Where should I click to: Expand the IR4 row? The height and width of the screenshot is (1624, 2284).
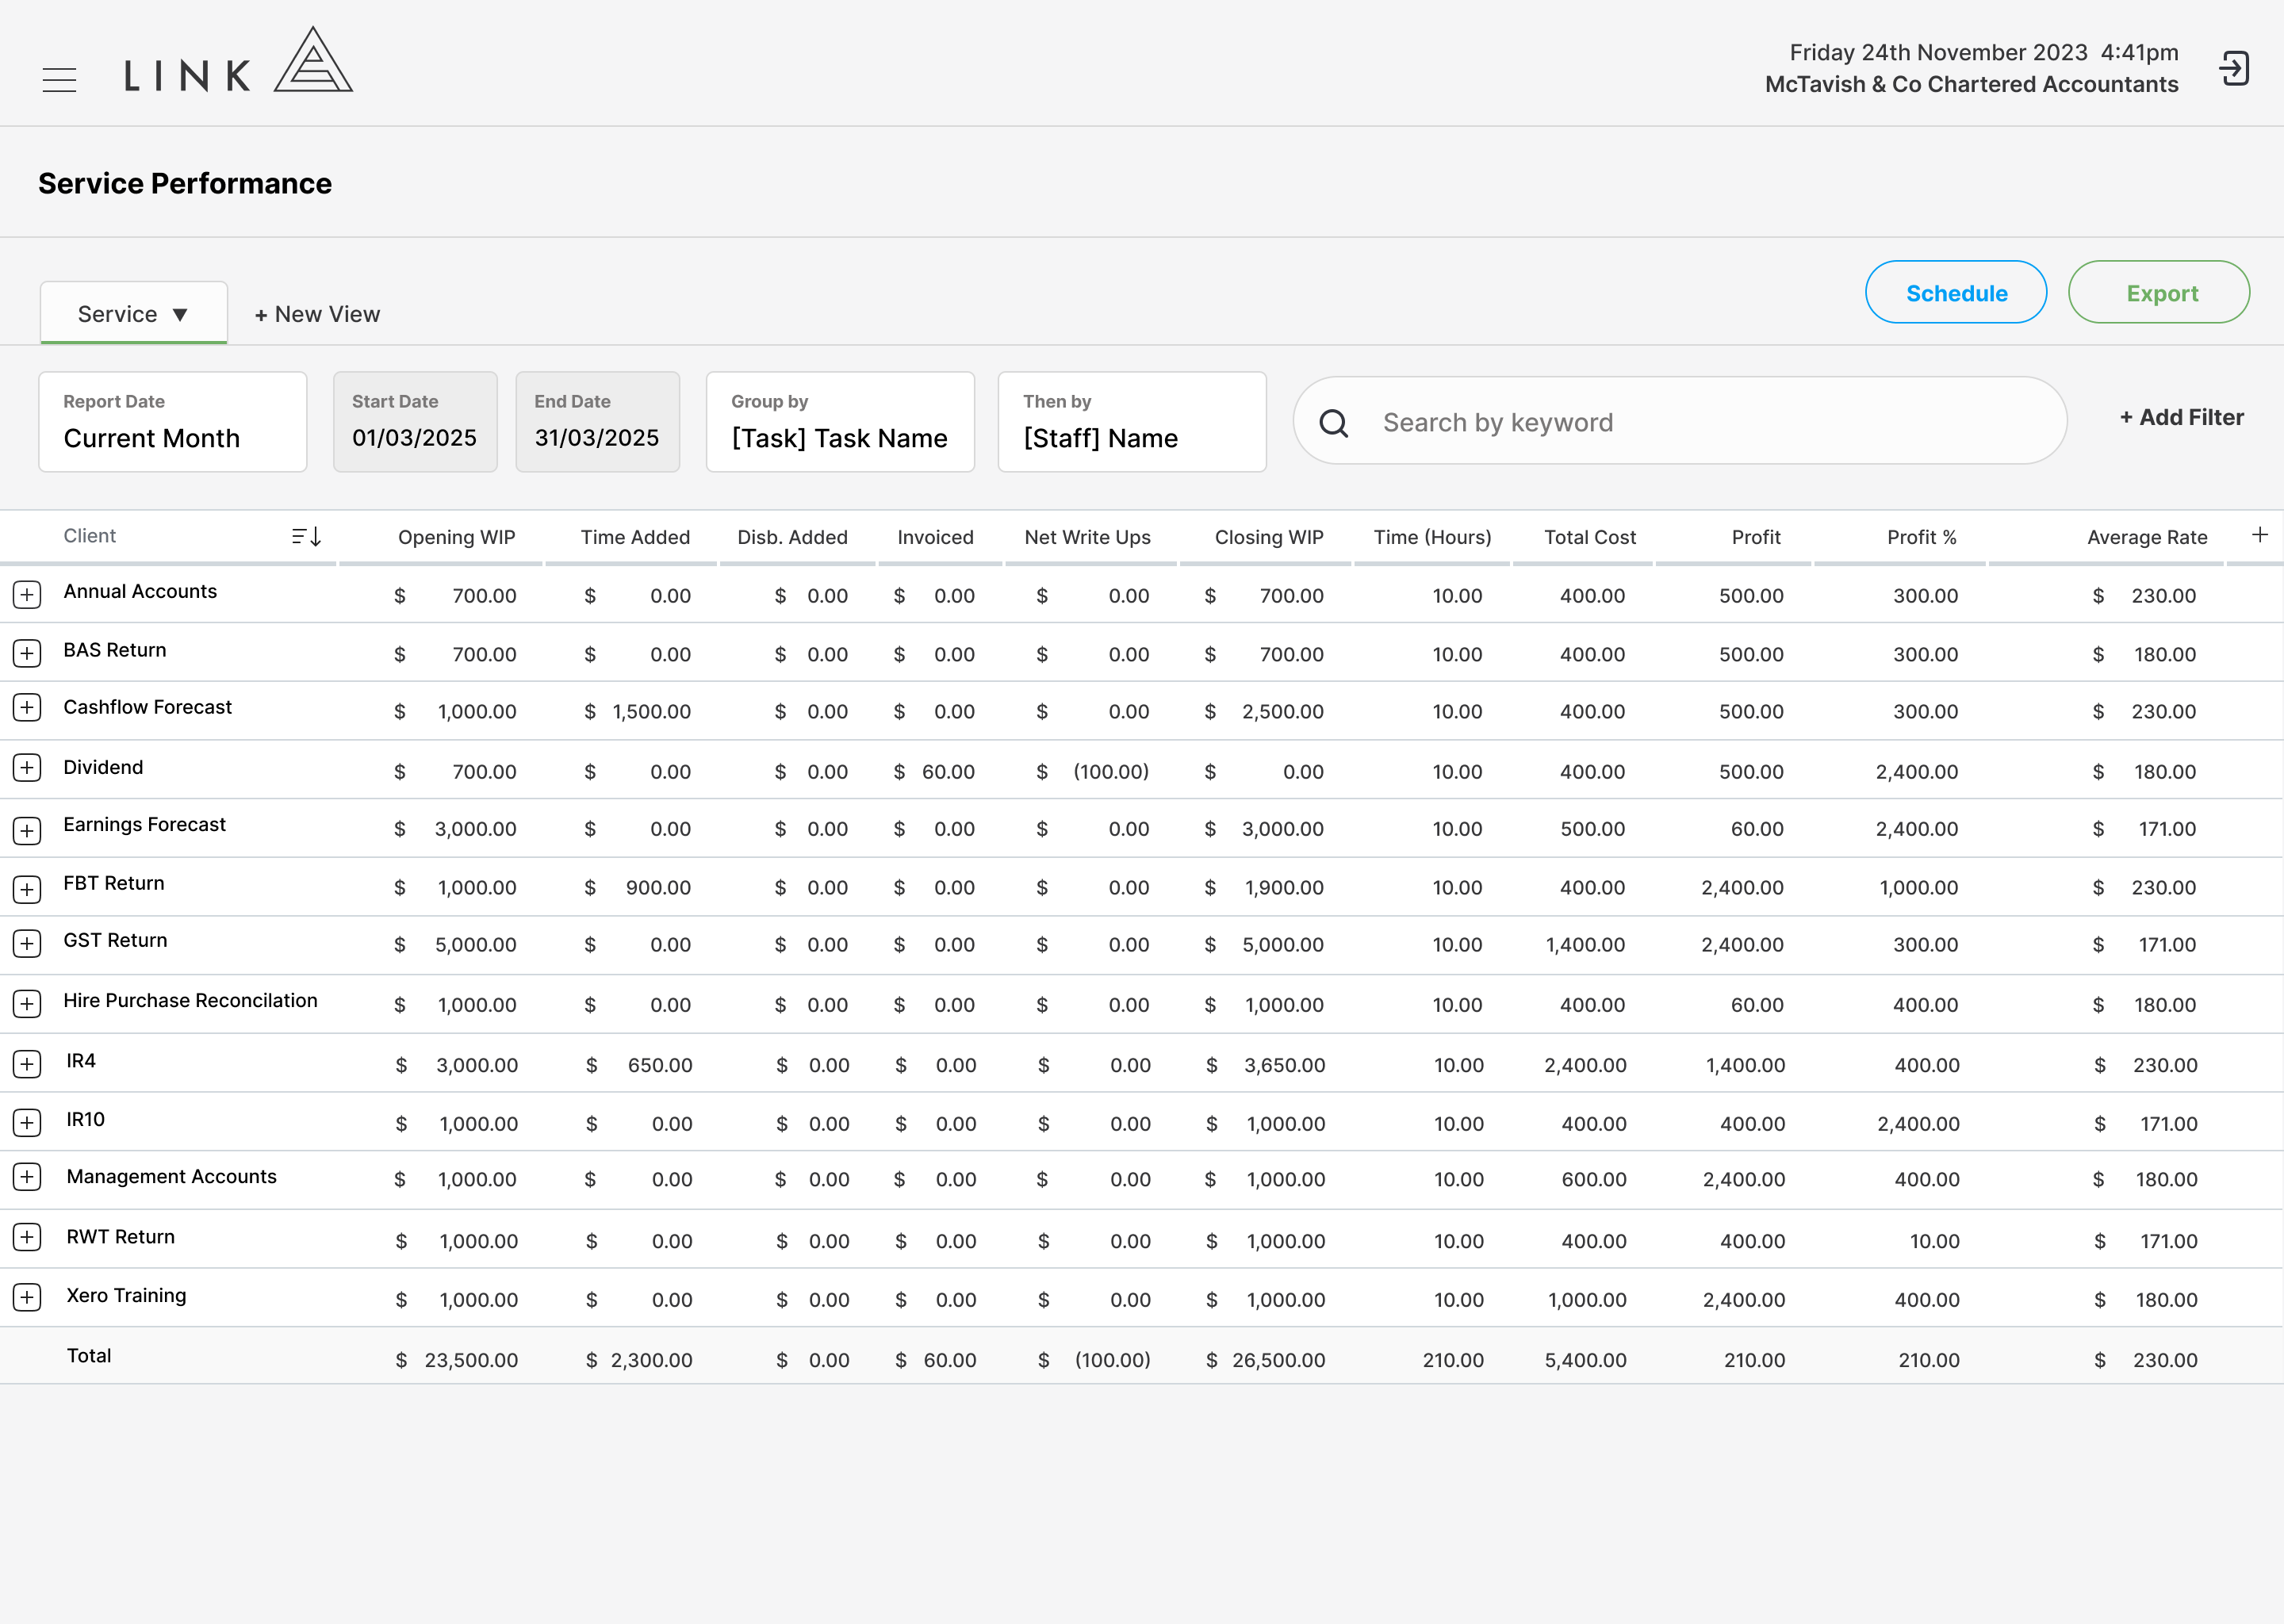(27, 1064)
